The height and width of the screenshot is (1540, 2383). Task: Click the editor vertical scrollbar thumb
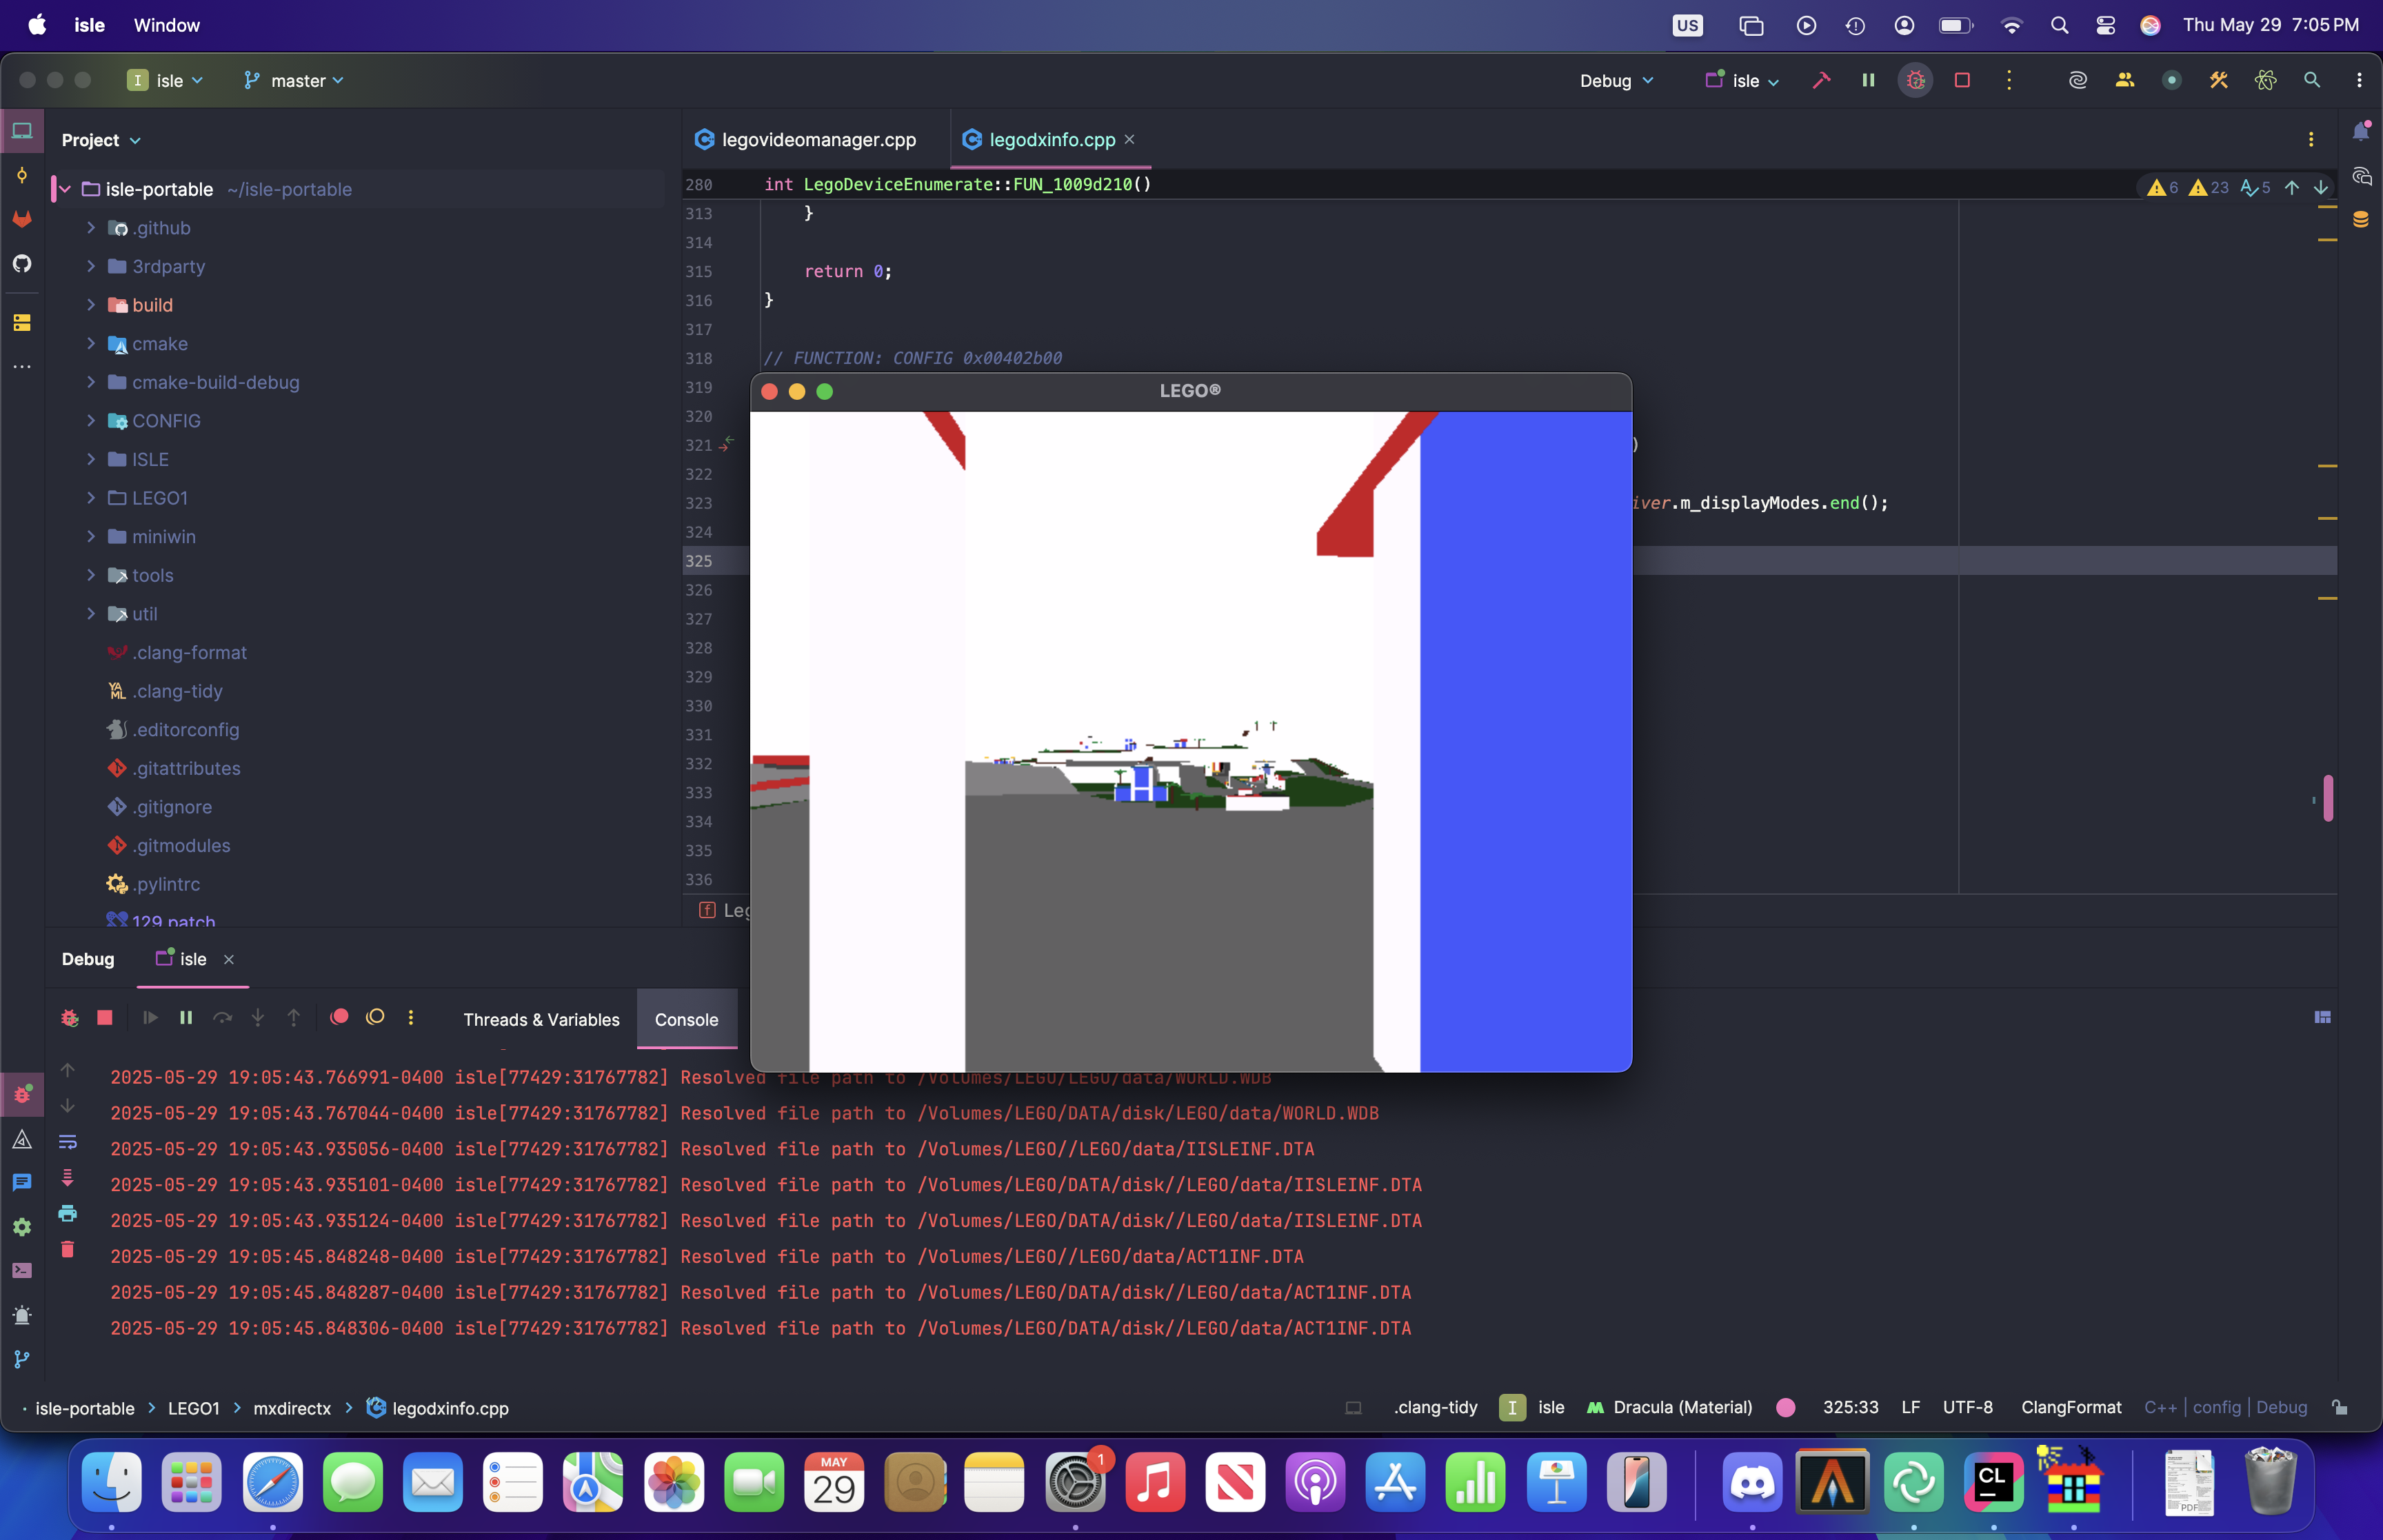click(2328, 797)
